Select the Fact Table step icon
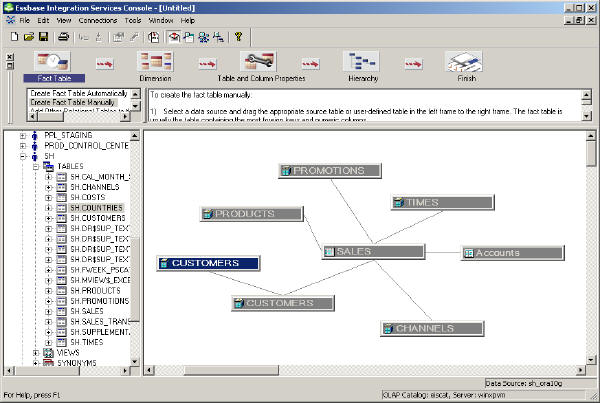Image resolution: width=600 pixels, height=403 pixels. click(x=52, y=61)
